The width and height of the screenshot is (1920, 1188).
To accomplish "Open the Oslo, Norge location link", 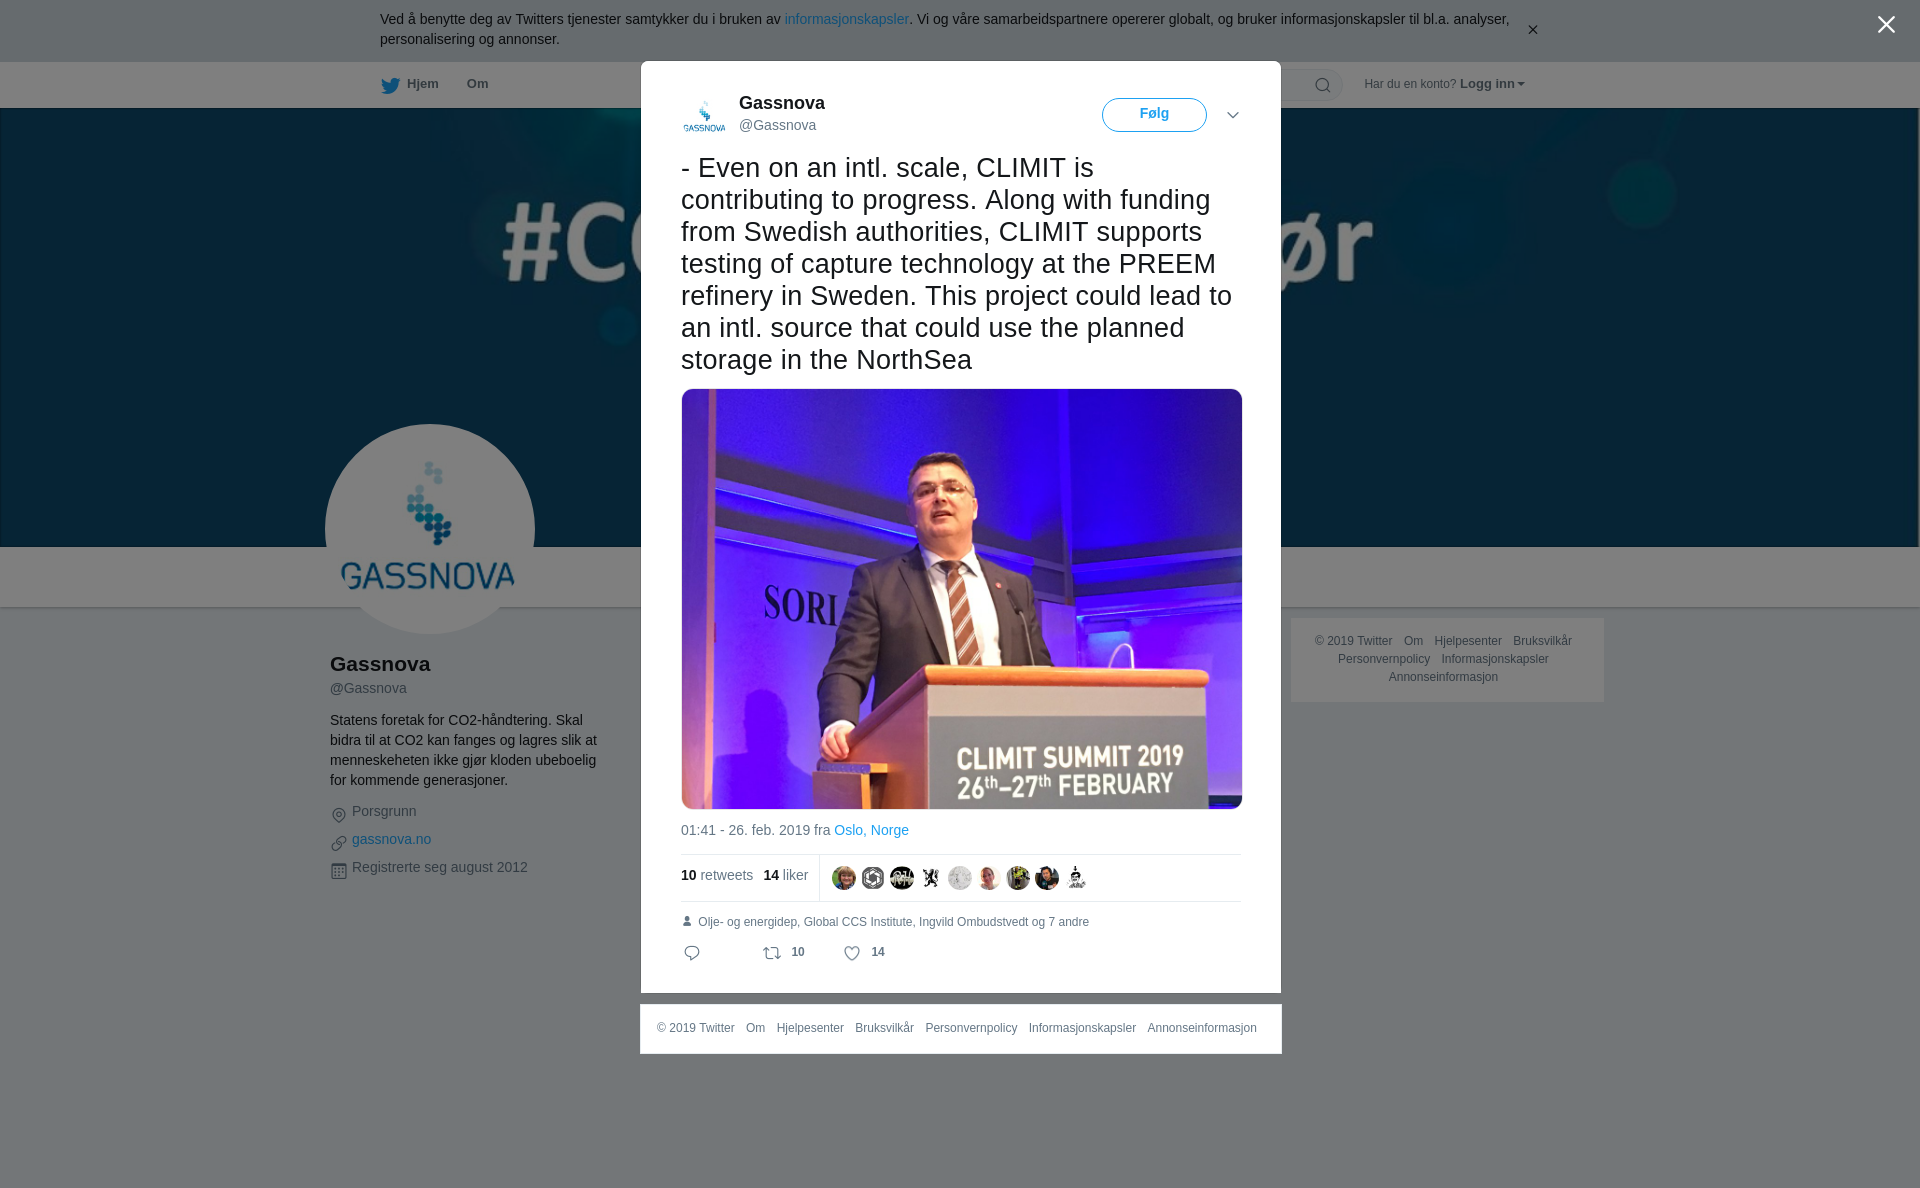I will click(x=871, y=830).
